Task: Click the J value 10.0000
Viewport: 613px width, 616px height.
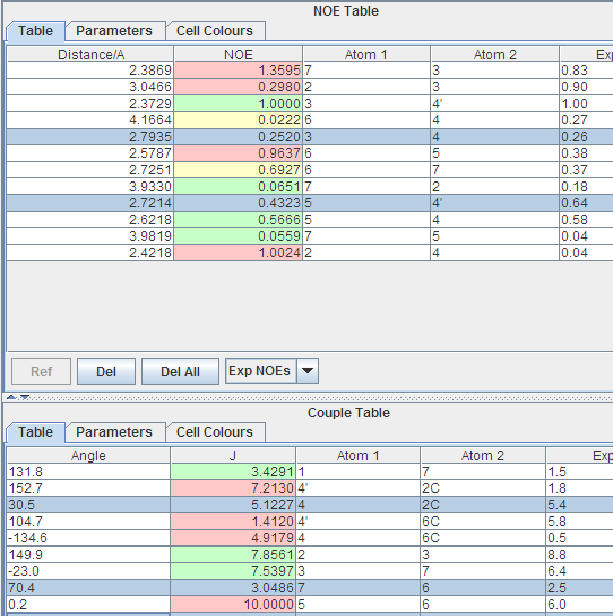Action: (233, 604)
